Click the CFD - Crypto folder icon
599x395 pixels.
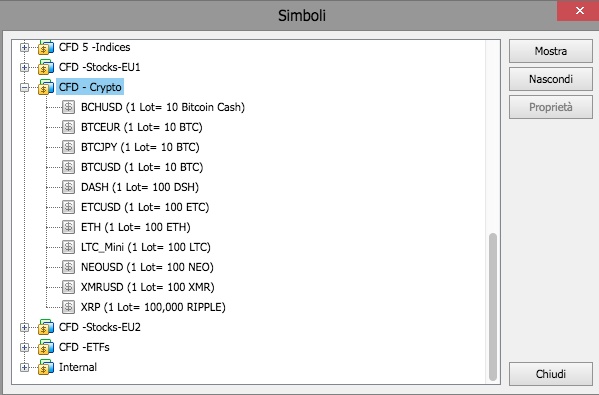(x=46, y=87)
